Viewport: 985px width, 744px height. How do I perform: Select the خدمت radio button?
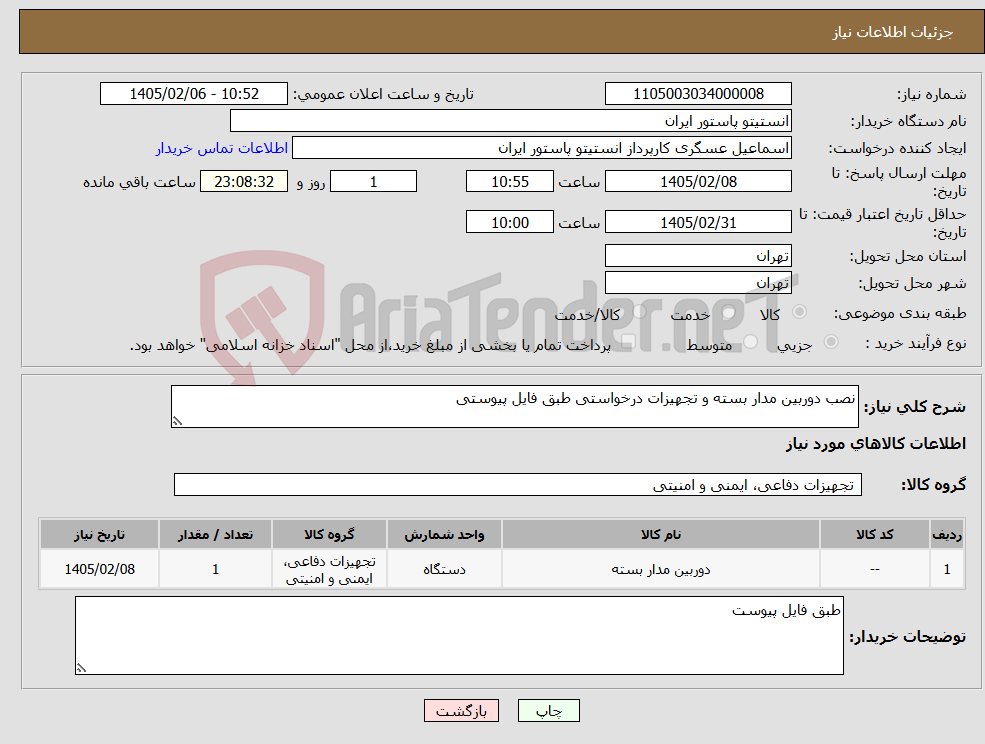[729, 312]
